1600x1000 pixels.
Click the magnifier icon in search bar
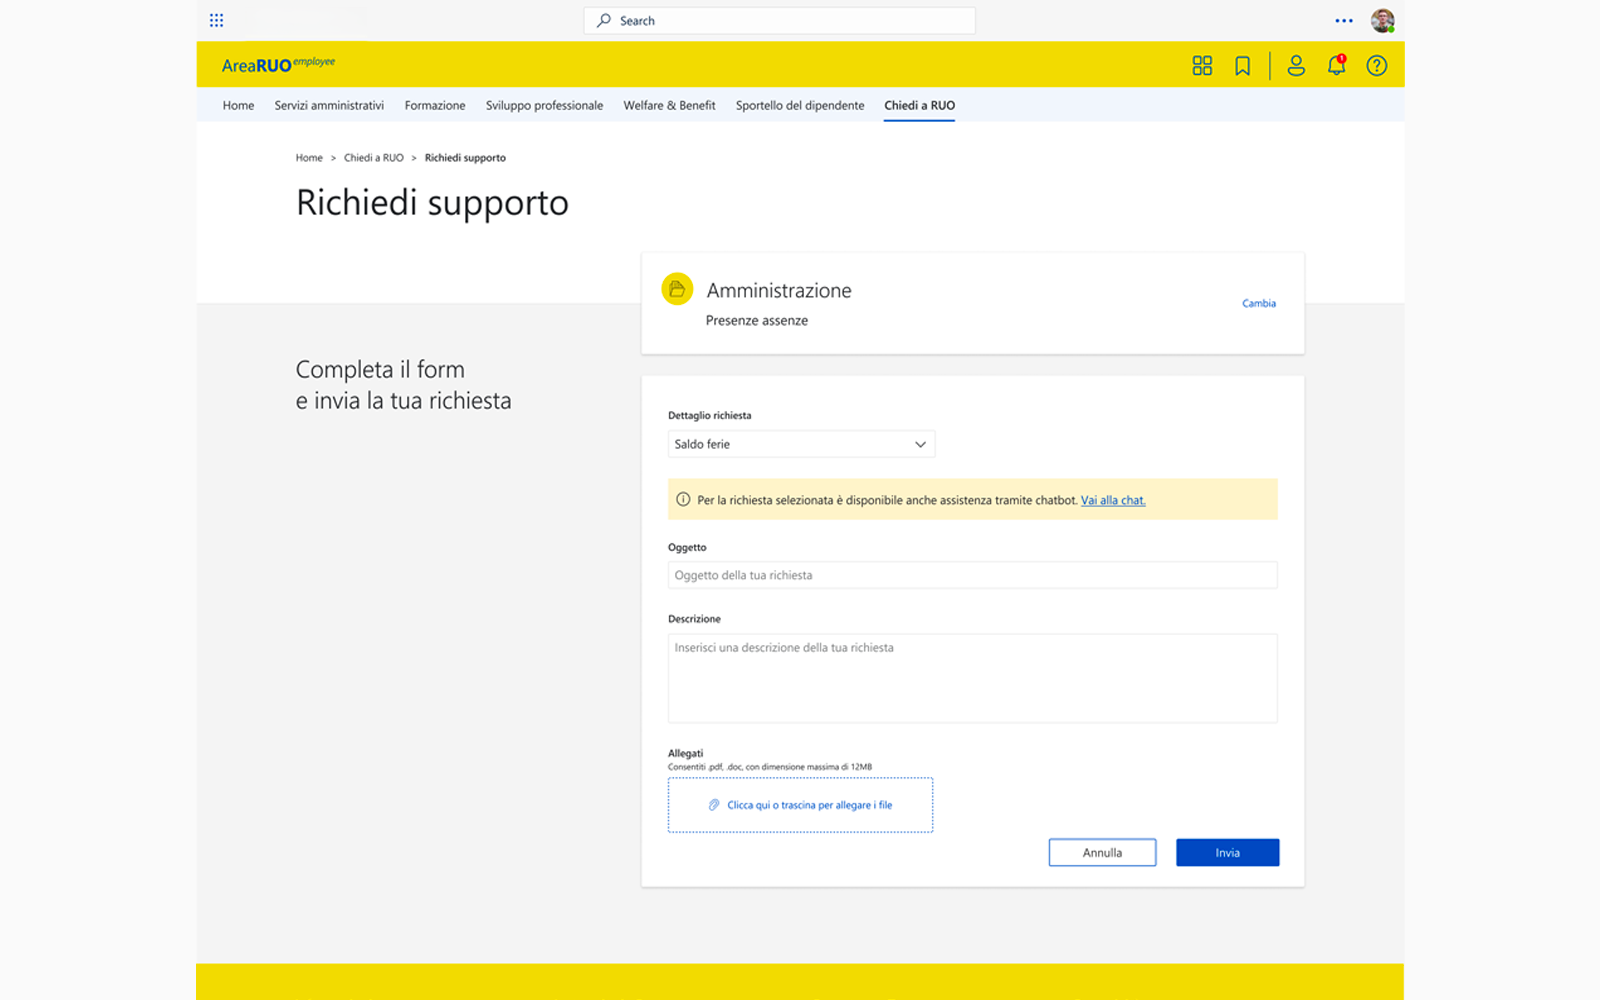(604, 20)
